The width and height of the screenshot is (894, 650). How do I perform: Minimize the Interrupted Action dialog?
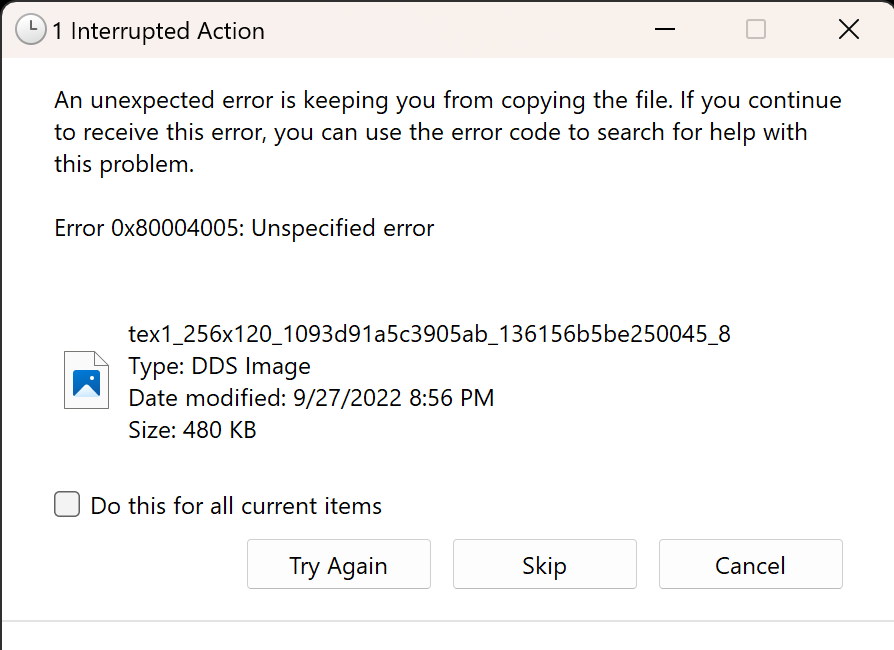coord(665,29)
